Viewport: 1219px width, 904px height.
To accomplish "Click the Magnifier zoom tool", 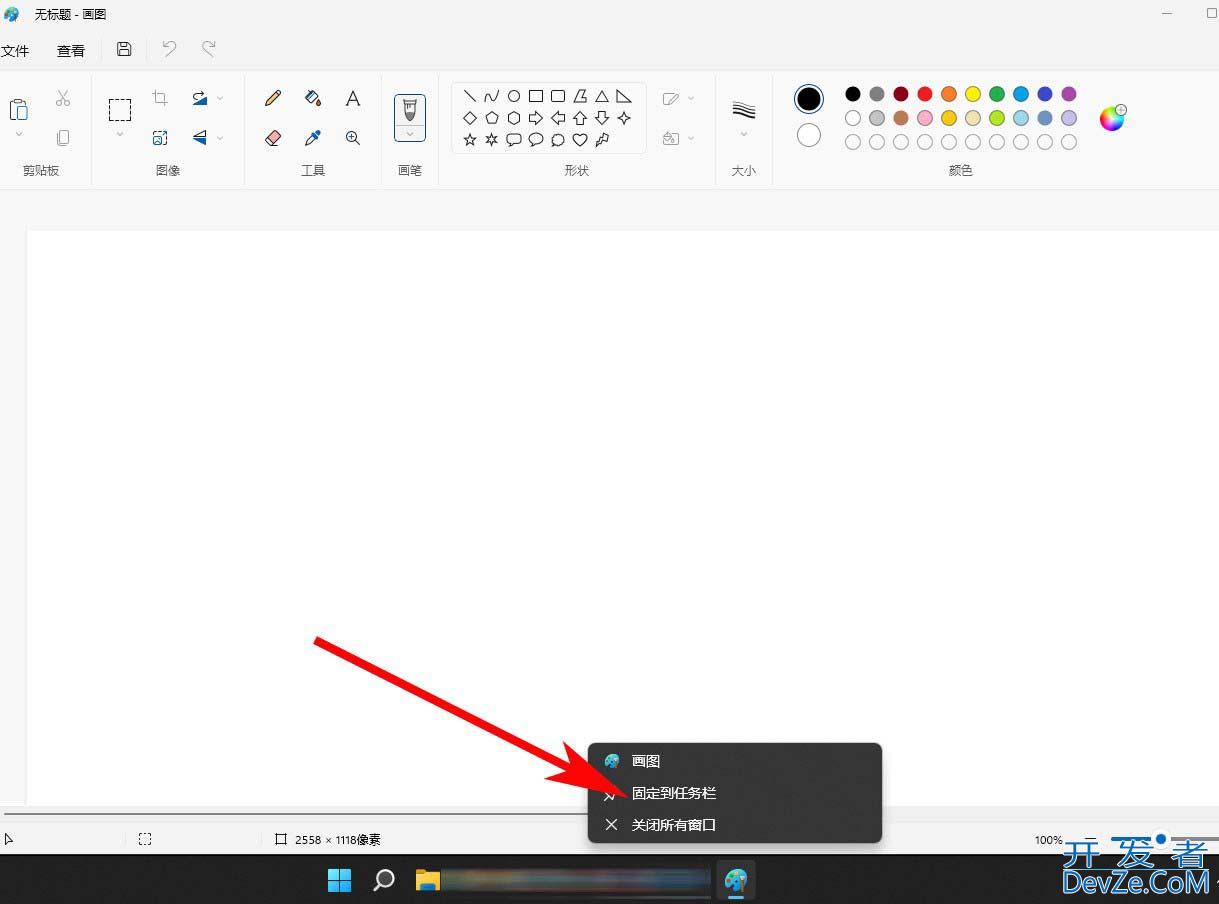I will coord(353,138).
